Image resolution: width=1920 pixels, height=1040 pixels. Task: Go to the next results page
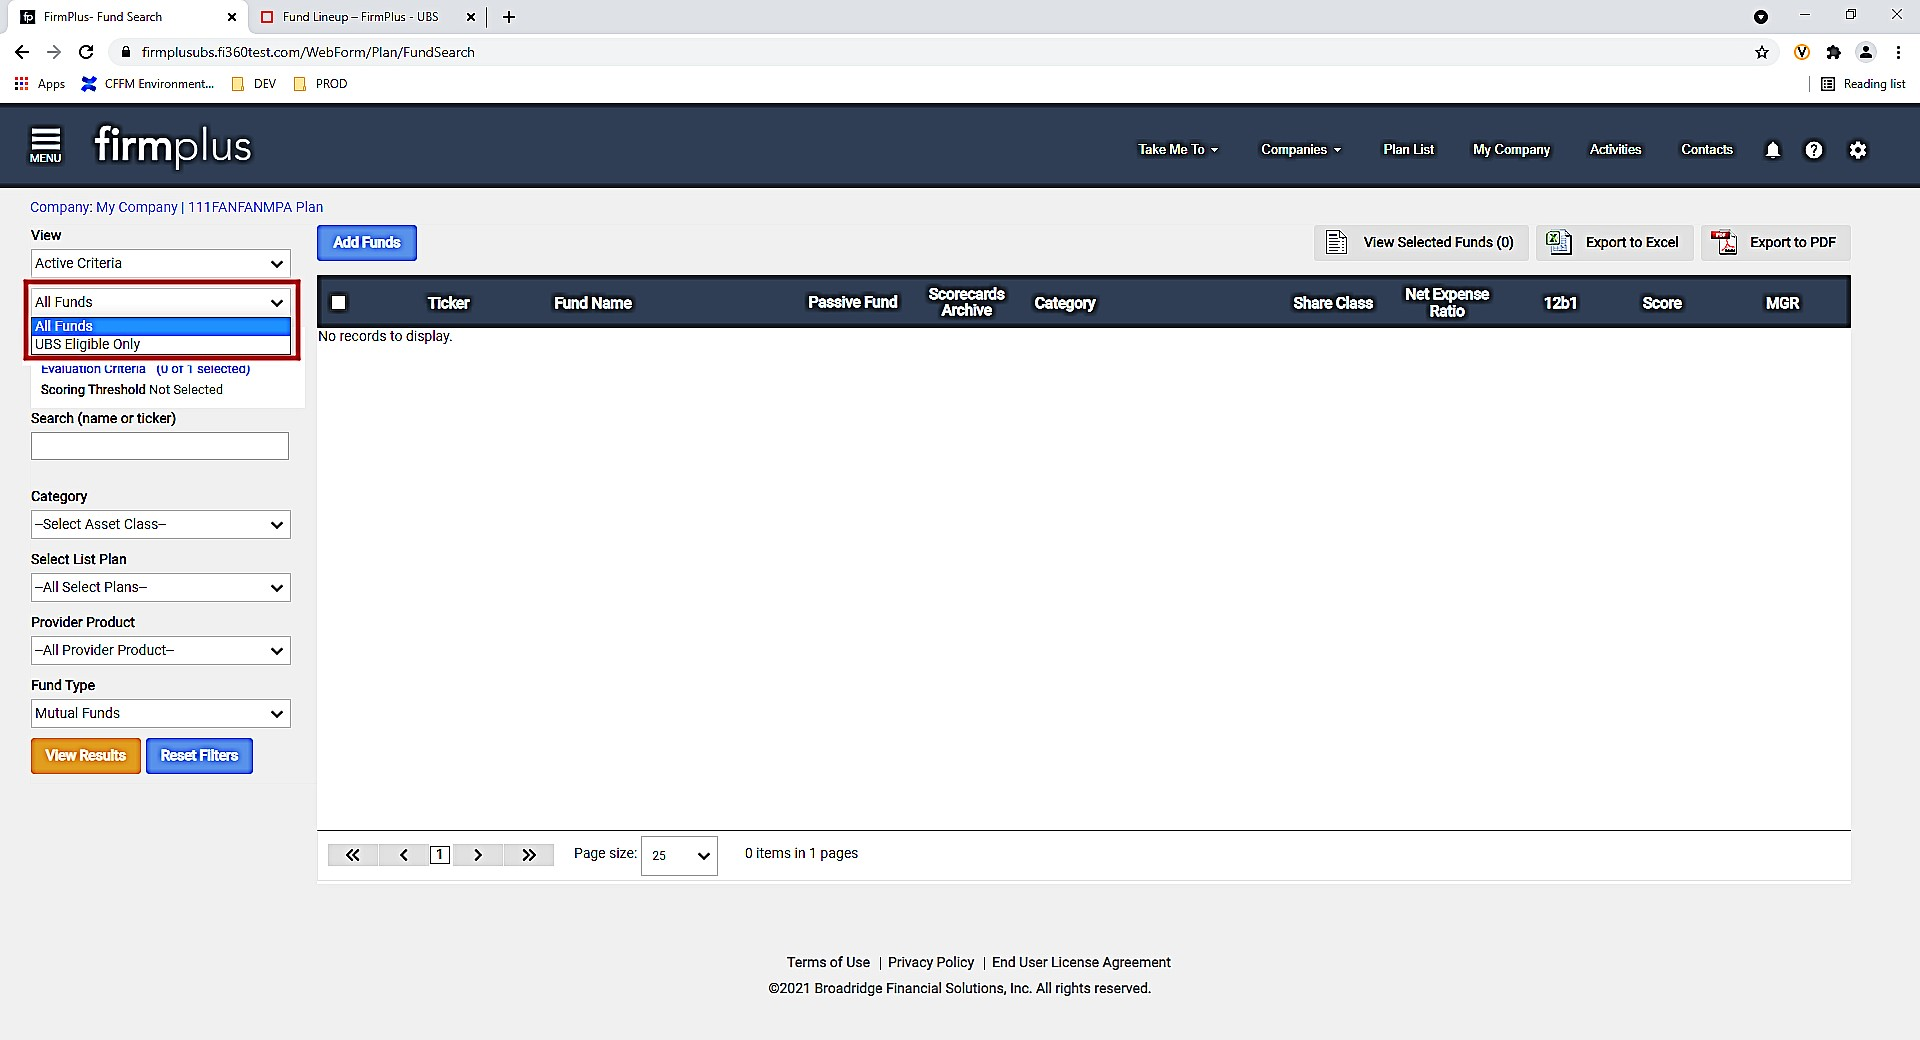point(478,855)
